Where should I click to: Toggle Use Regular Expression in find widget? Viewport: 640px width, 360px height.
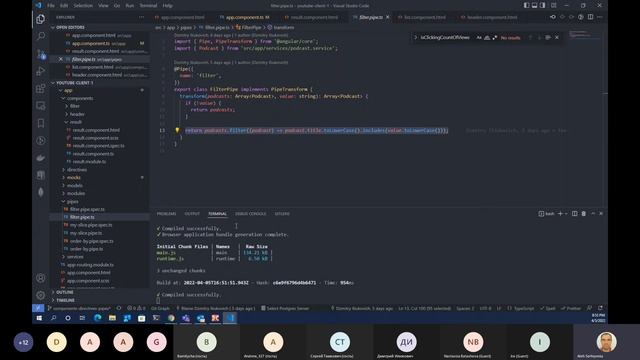495,38
